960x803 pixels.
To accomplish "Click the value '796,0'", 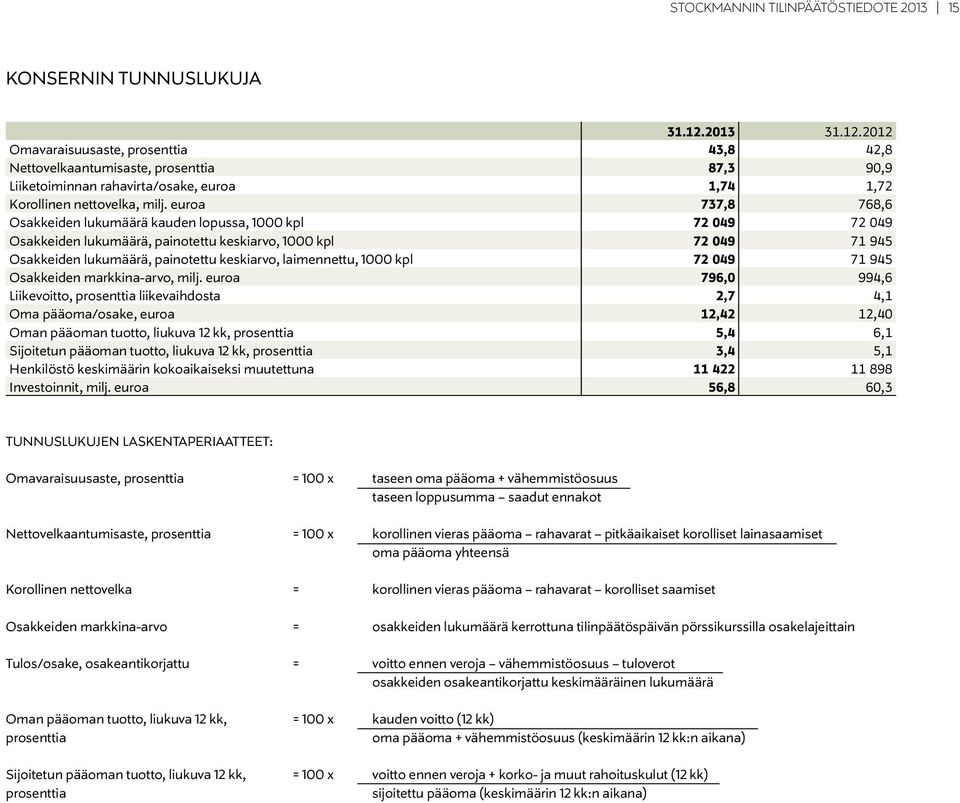I will (x=718, y=278).
